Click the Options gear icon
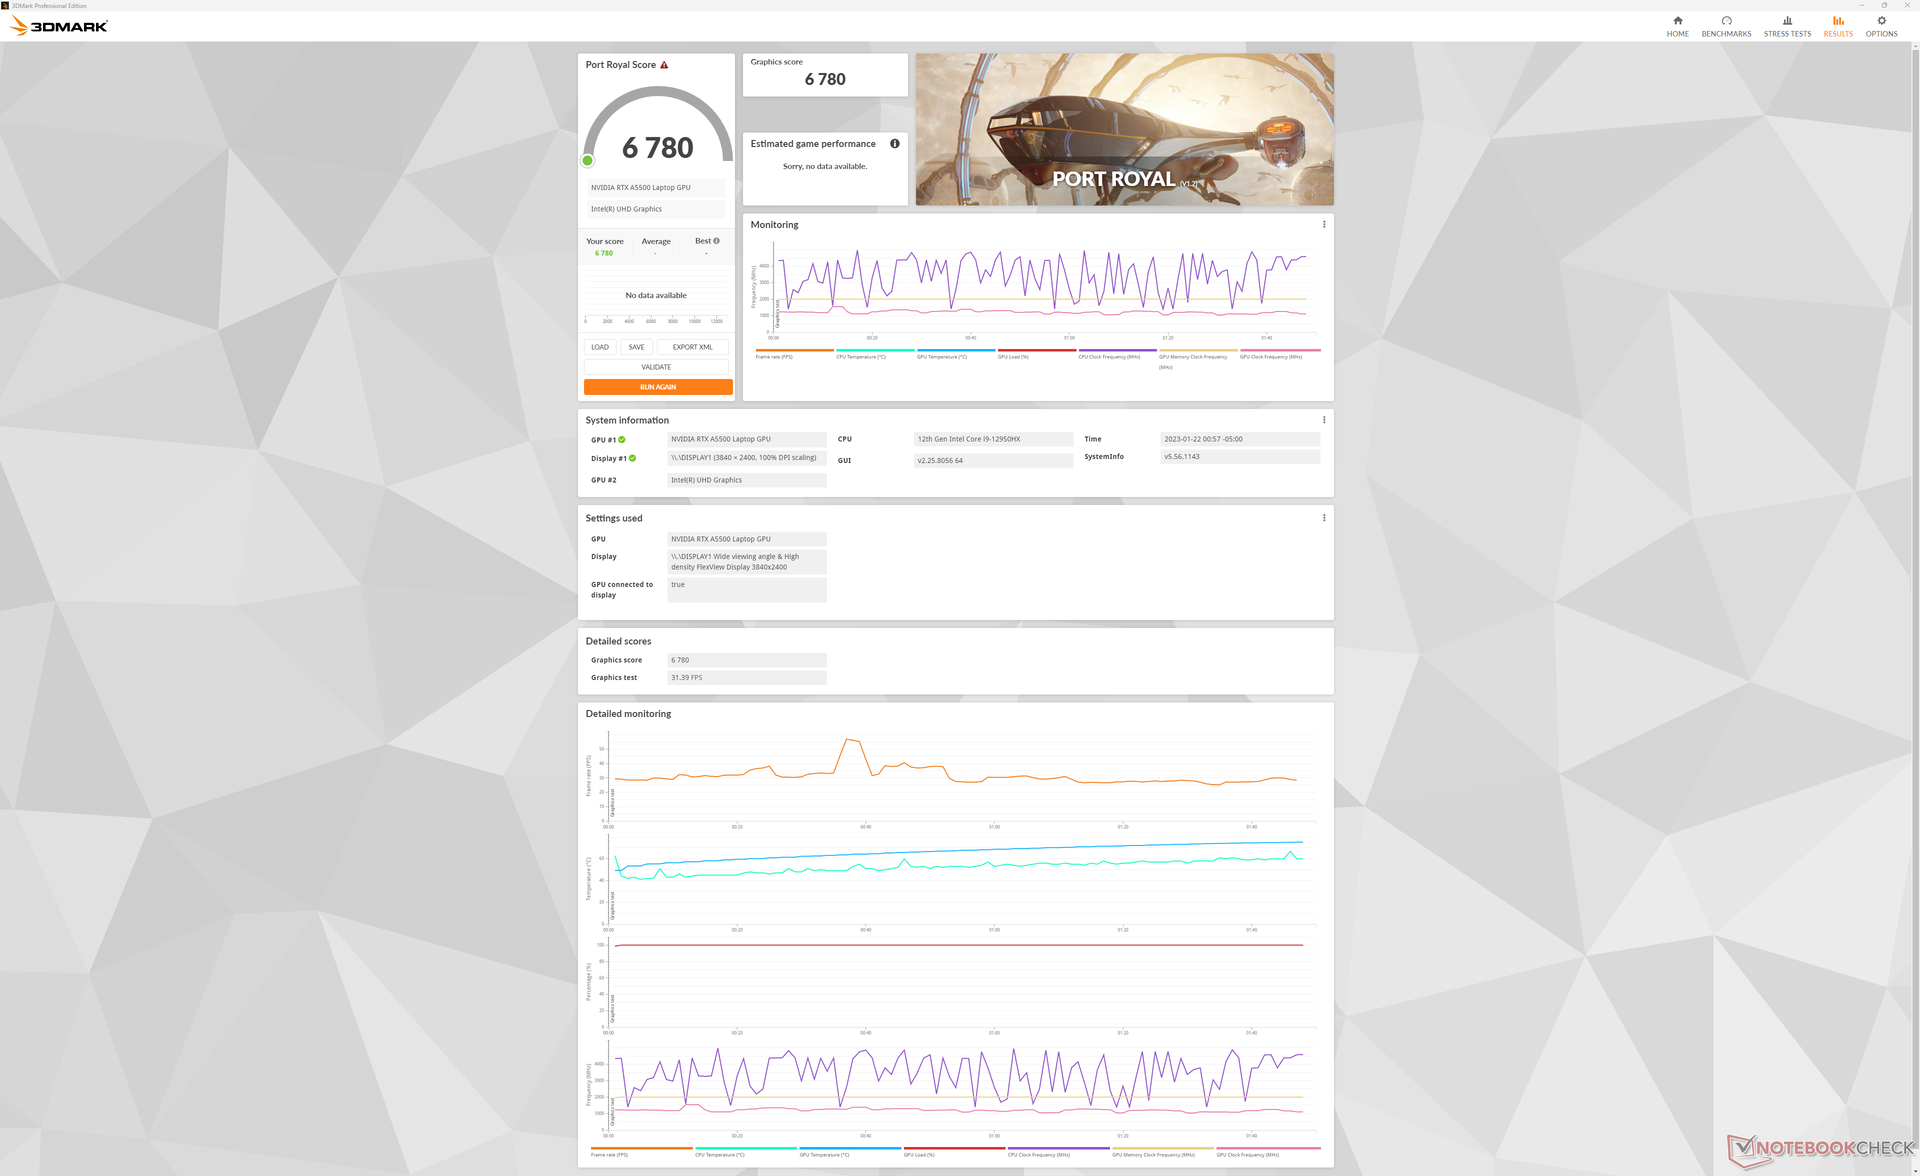Image resolution: width=1920 pixels, height=1176 pixels. click(x=1881, y=21)
